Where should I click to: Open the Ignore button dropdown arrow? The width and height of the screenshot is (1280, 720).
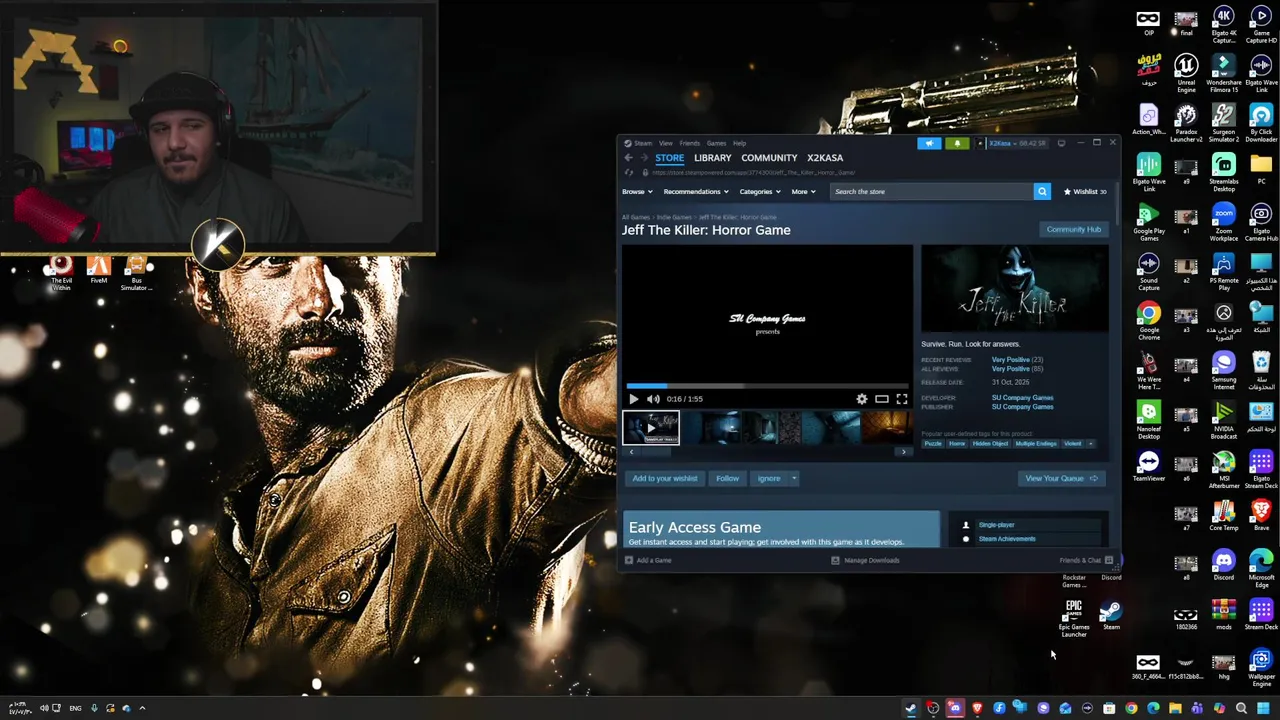(794, 478)
